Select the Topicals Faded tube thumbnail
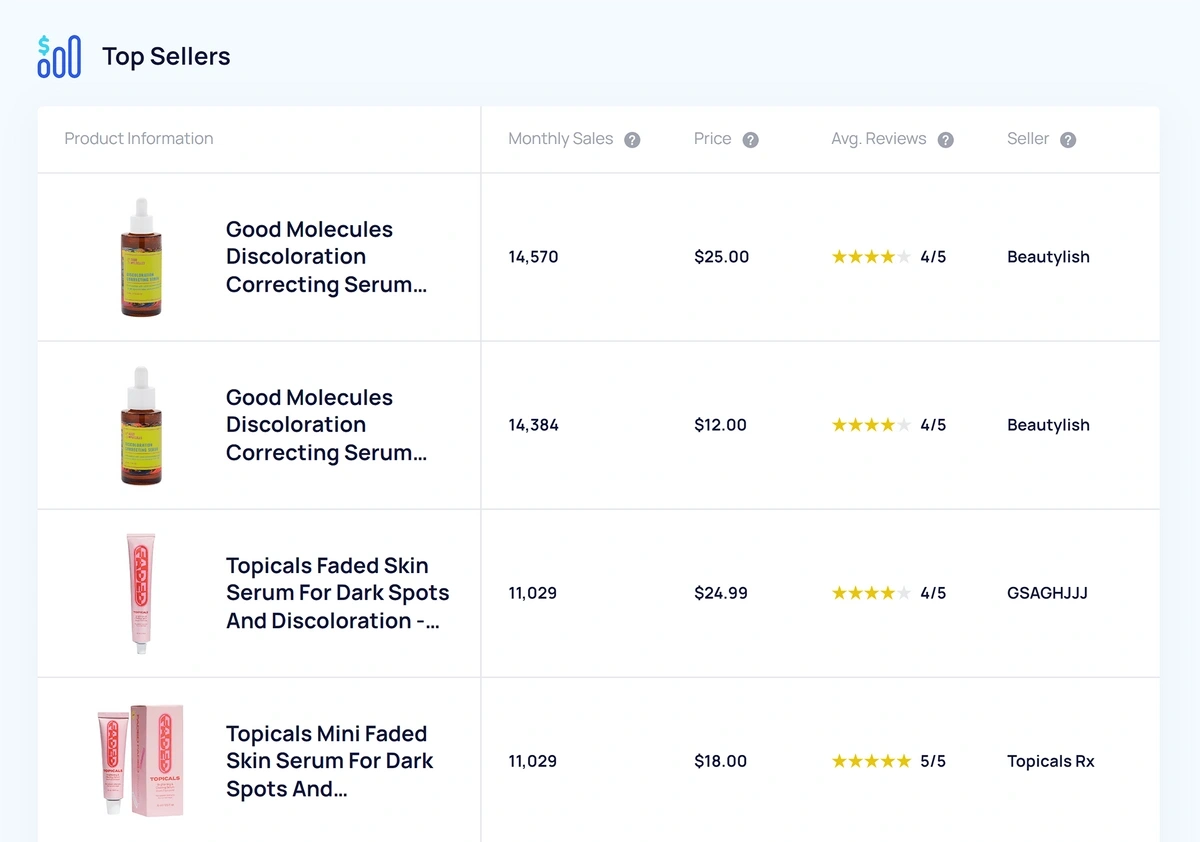Image resolution: width=1200 pixels, height=842 pixels. pyautogui.click(x=141, y=594)
